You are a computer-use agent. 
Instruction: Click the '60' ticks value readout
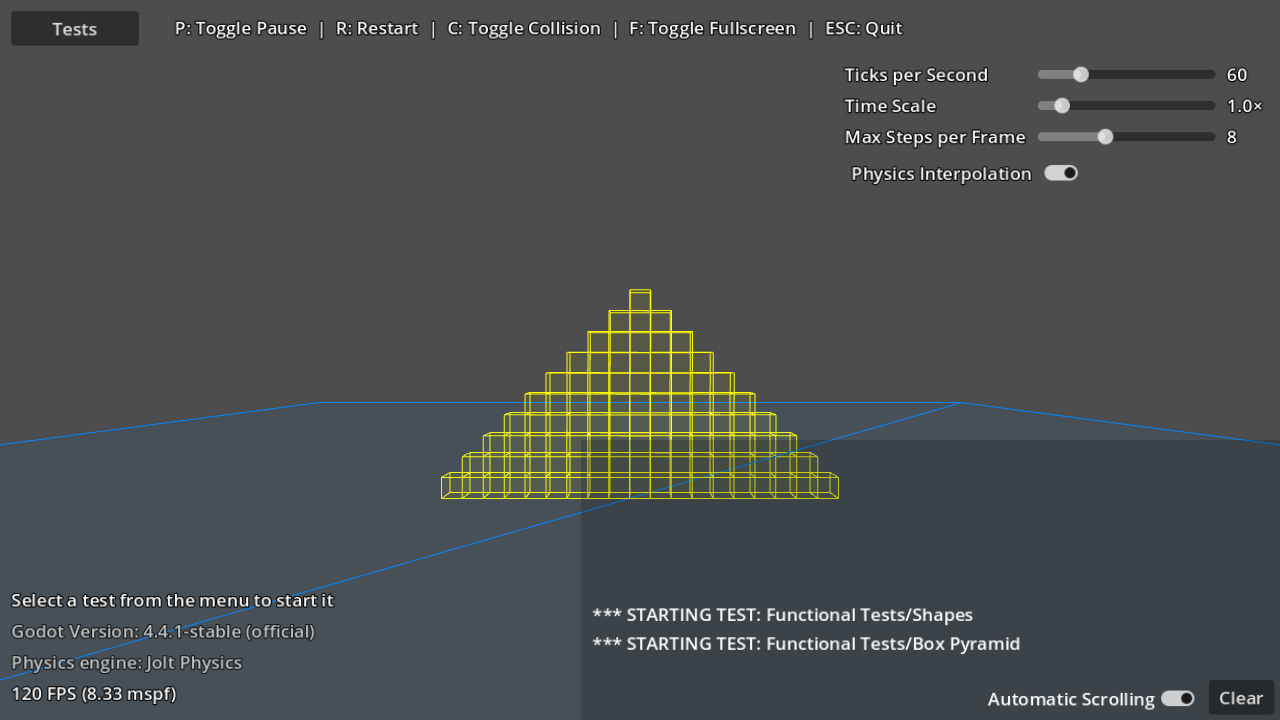click(1236, 74)
